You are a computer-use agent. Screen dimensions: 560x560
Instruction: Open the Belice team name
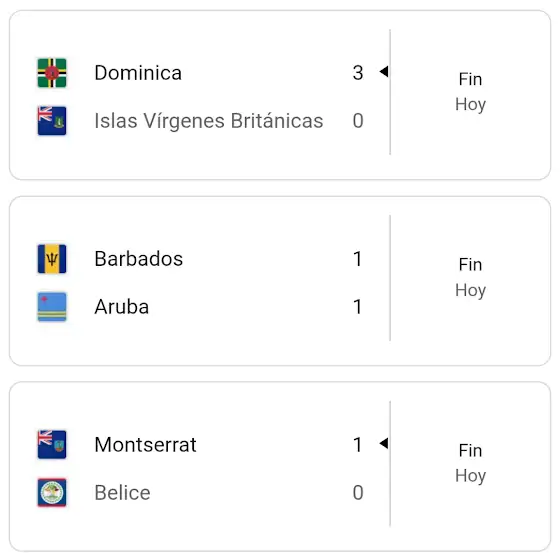pos(122,492)
